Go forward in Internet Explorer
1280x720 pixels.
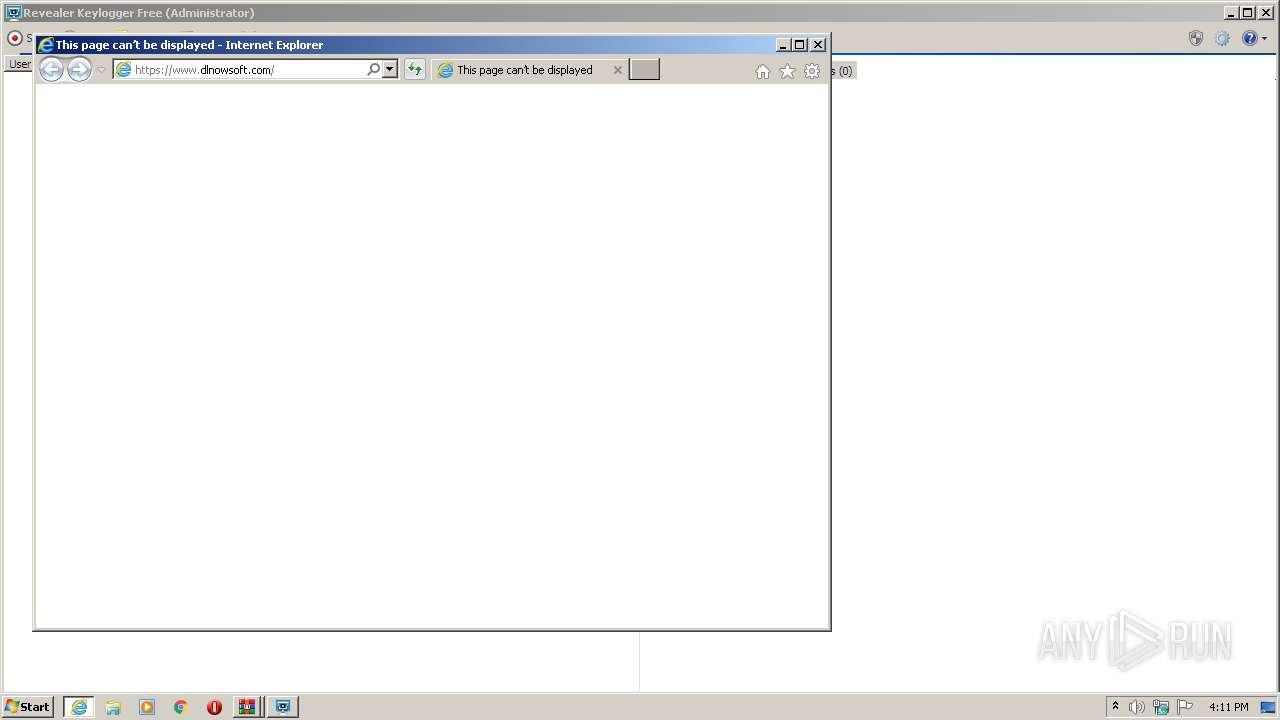tap(79, 69)
